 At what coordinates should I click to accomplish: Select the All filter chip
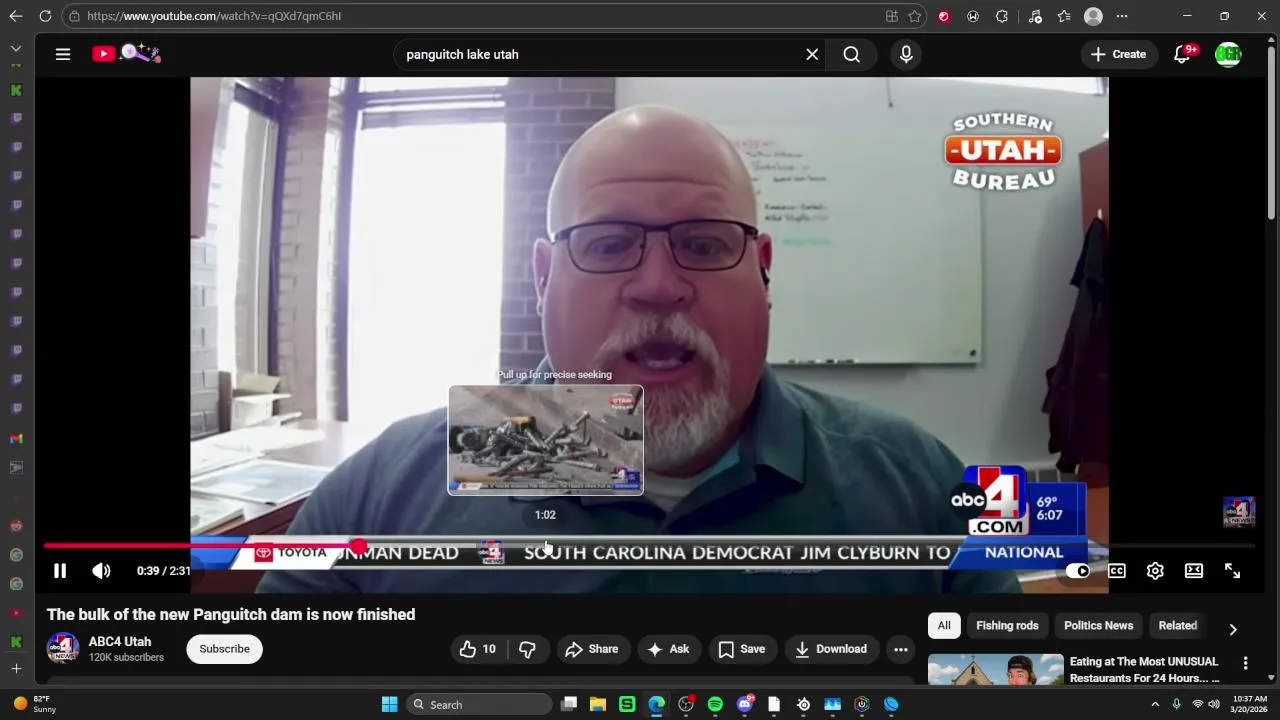944,626
